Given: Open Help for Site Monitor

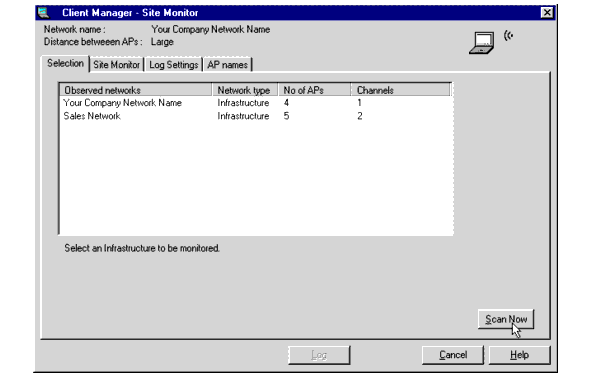Looking at the screenshot, I should coord(519,355).
